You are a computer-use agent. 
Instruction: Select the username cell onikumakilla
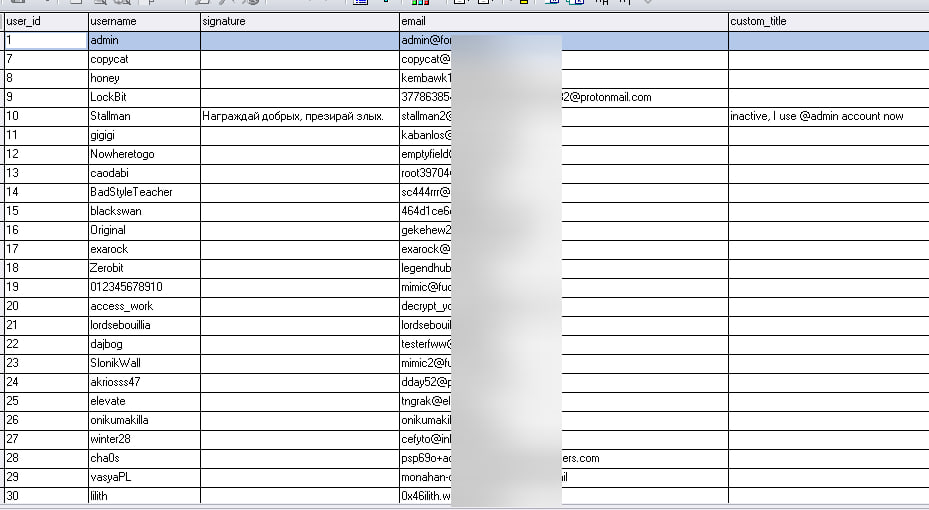point(145,419)
